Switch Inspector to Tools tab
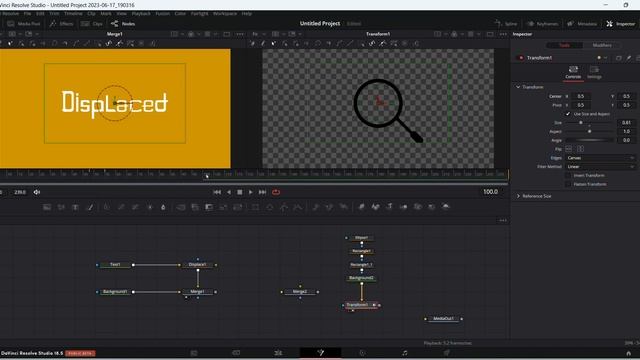The image size is (640, 360). pyautogui.click(x=564, y=45)
